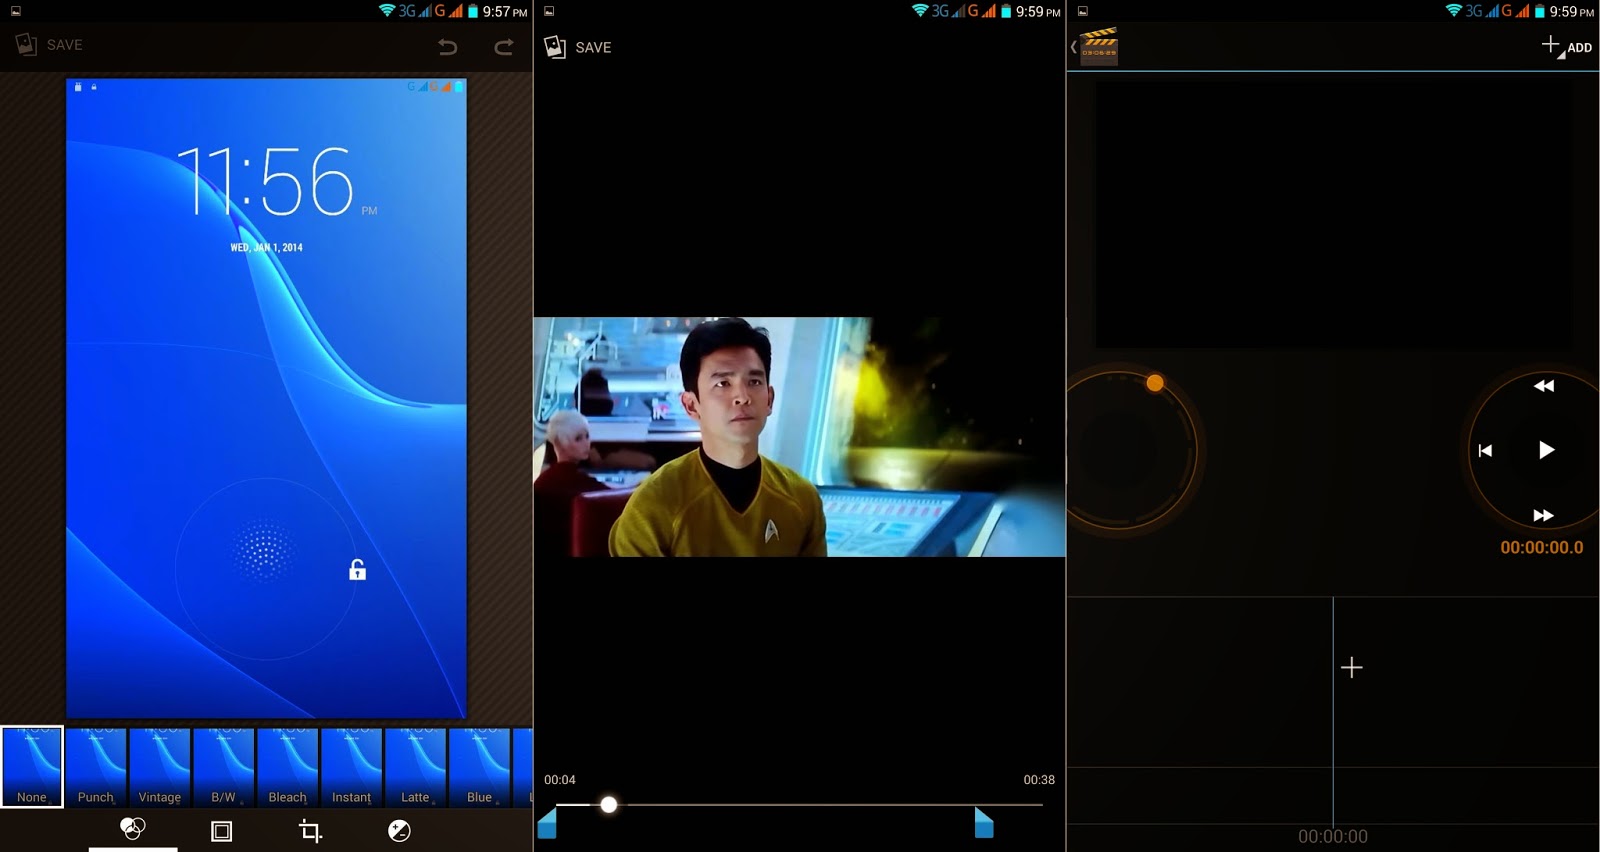Undo the last photo edit
Image resolution: width=1600 pixels, height=852 pixels.
448,46
